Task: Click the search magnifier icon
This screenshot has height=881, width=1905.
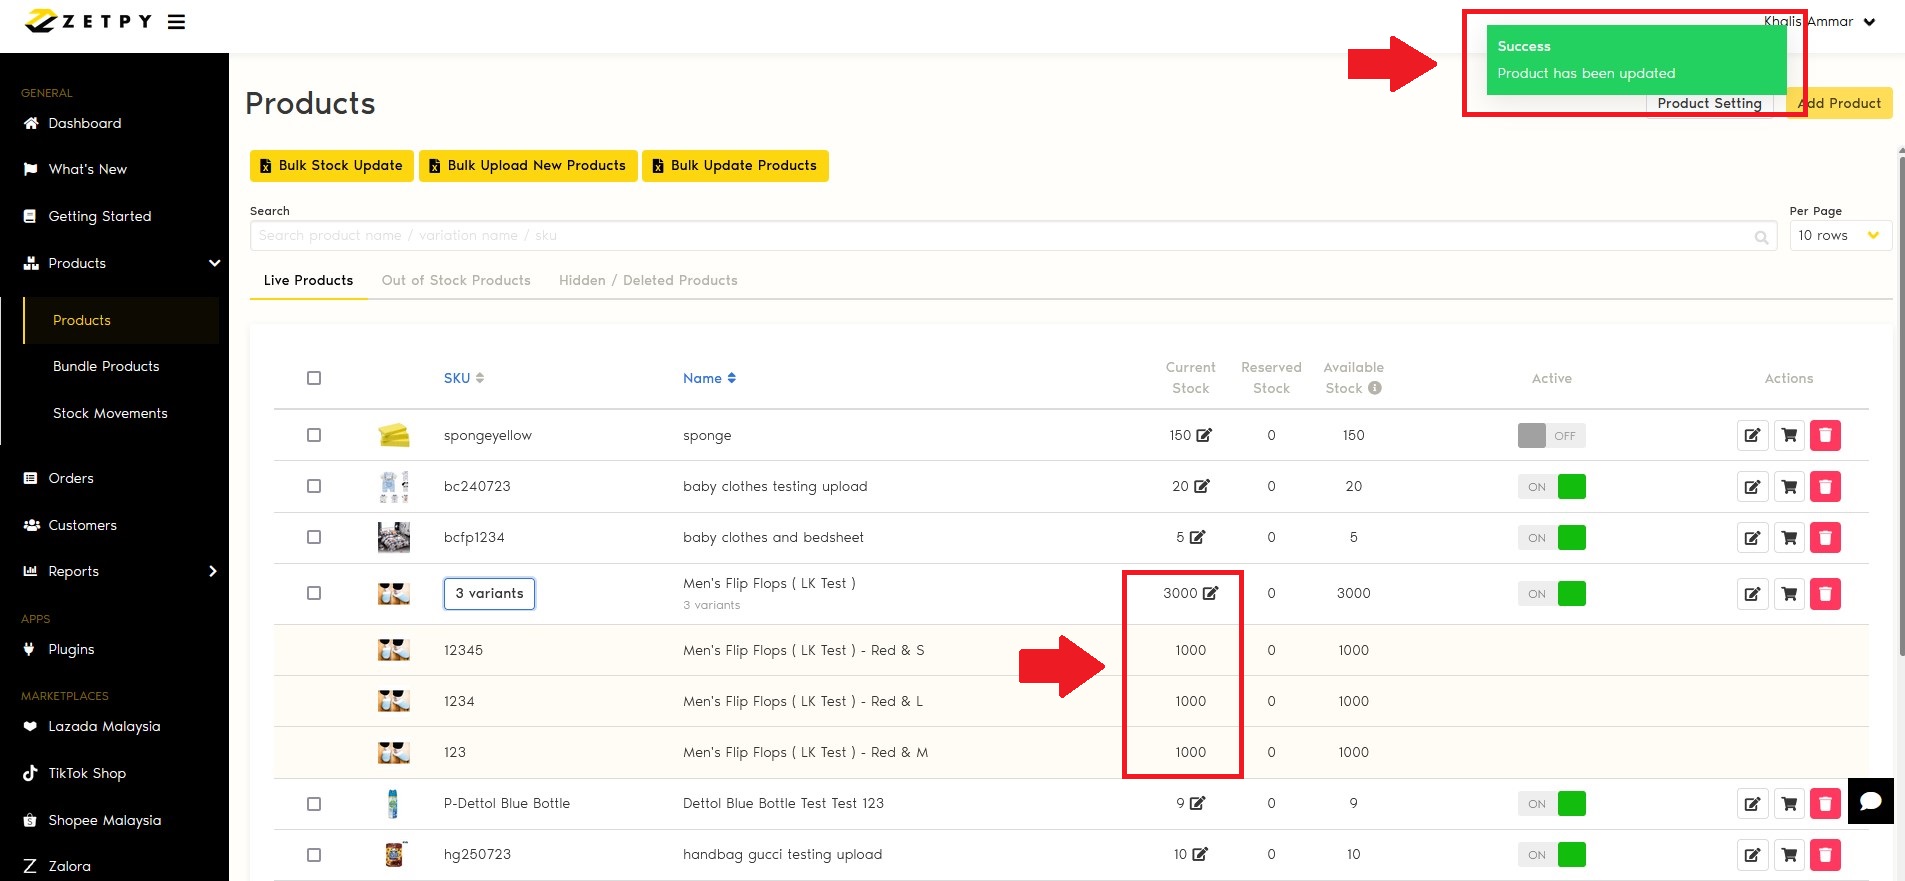Action: (1761, 237)
